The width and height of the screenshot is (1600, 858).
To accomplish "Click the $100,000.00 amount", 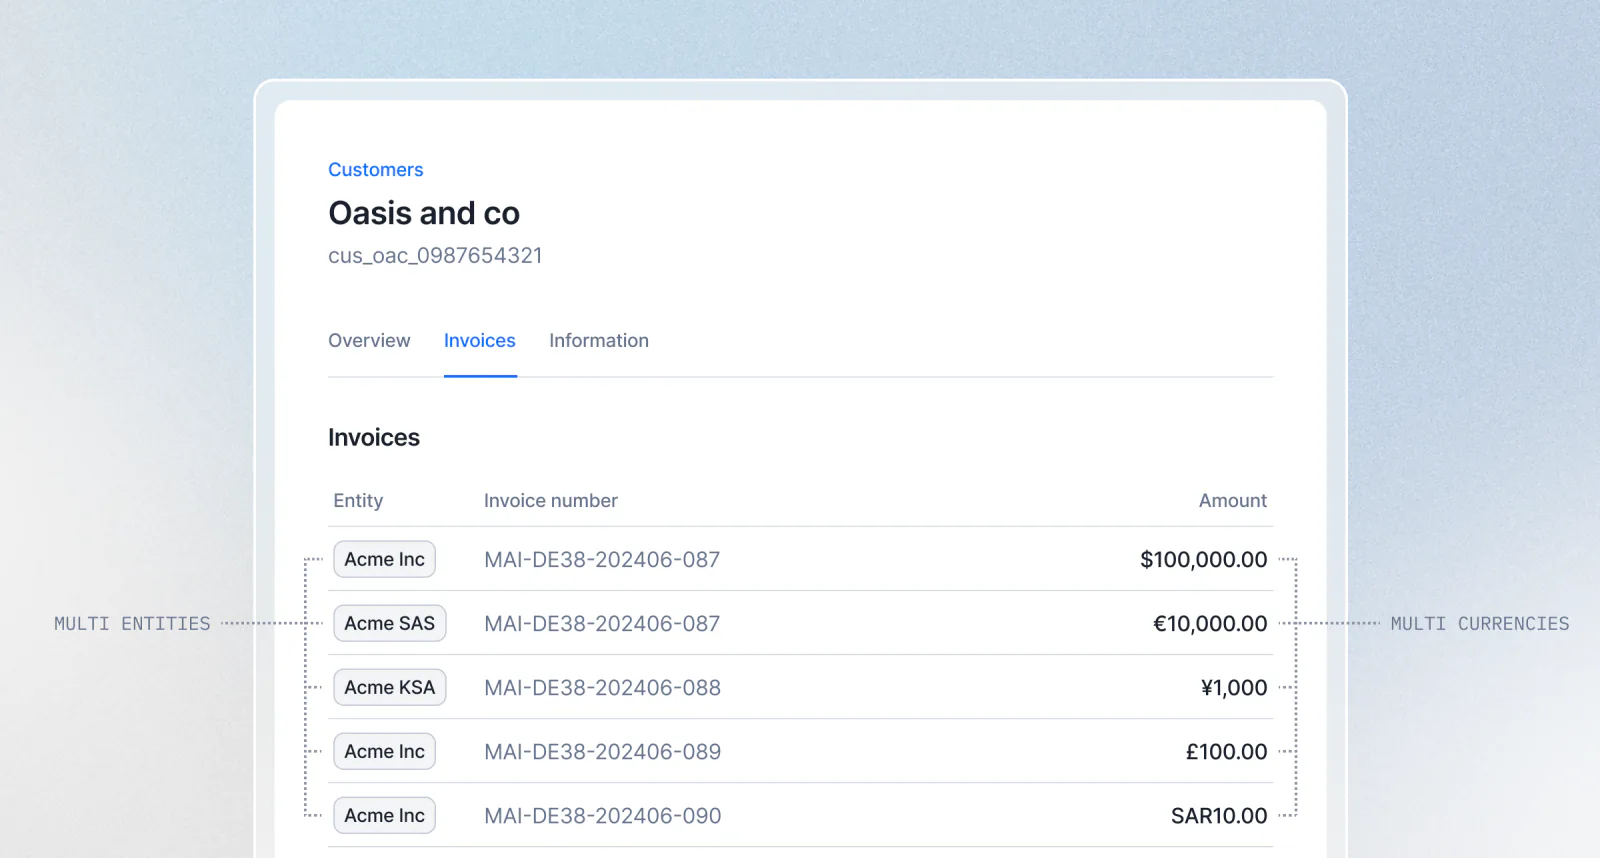I will 1204,560.
